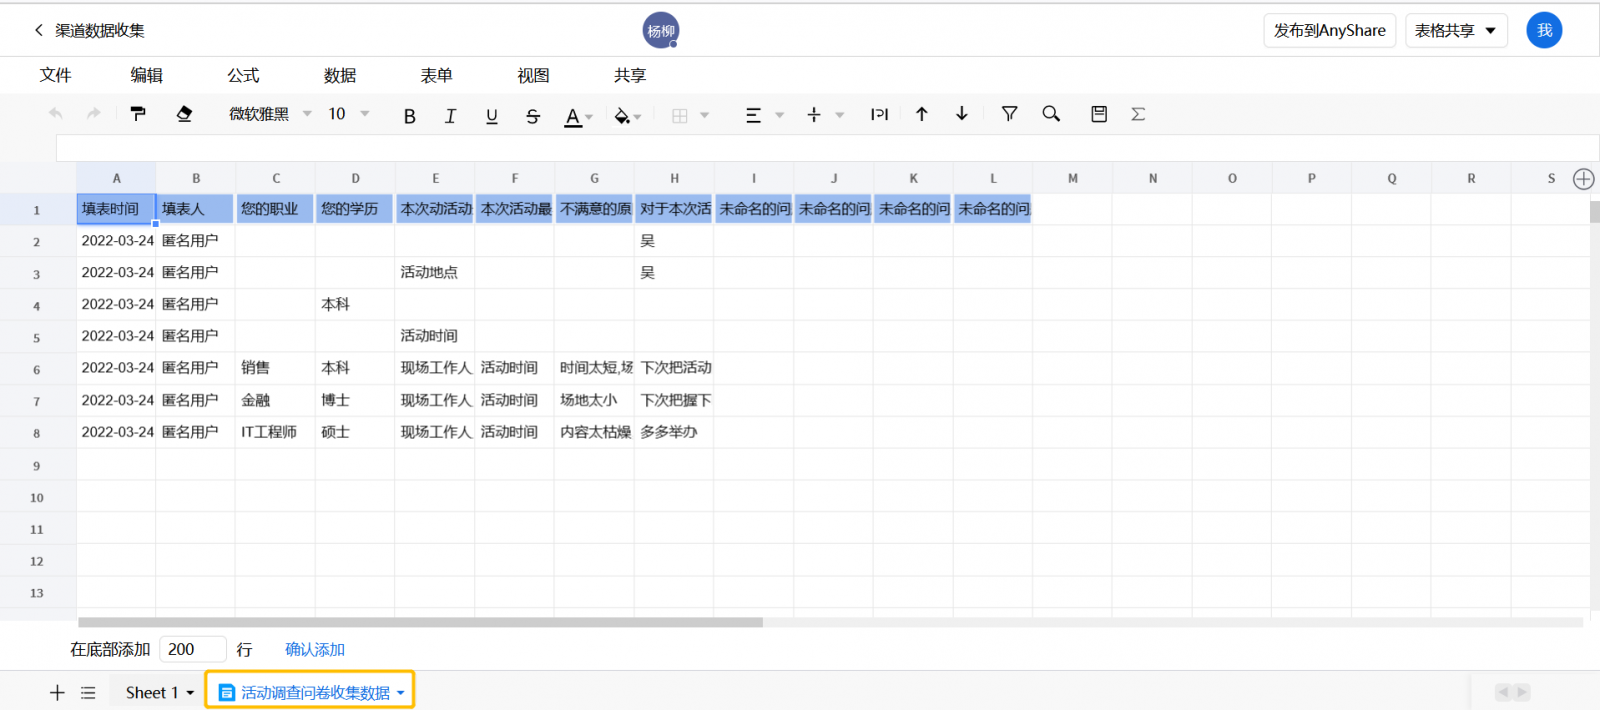Select the 您的职业 header cell

[276, 209]
